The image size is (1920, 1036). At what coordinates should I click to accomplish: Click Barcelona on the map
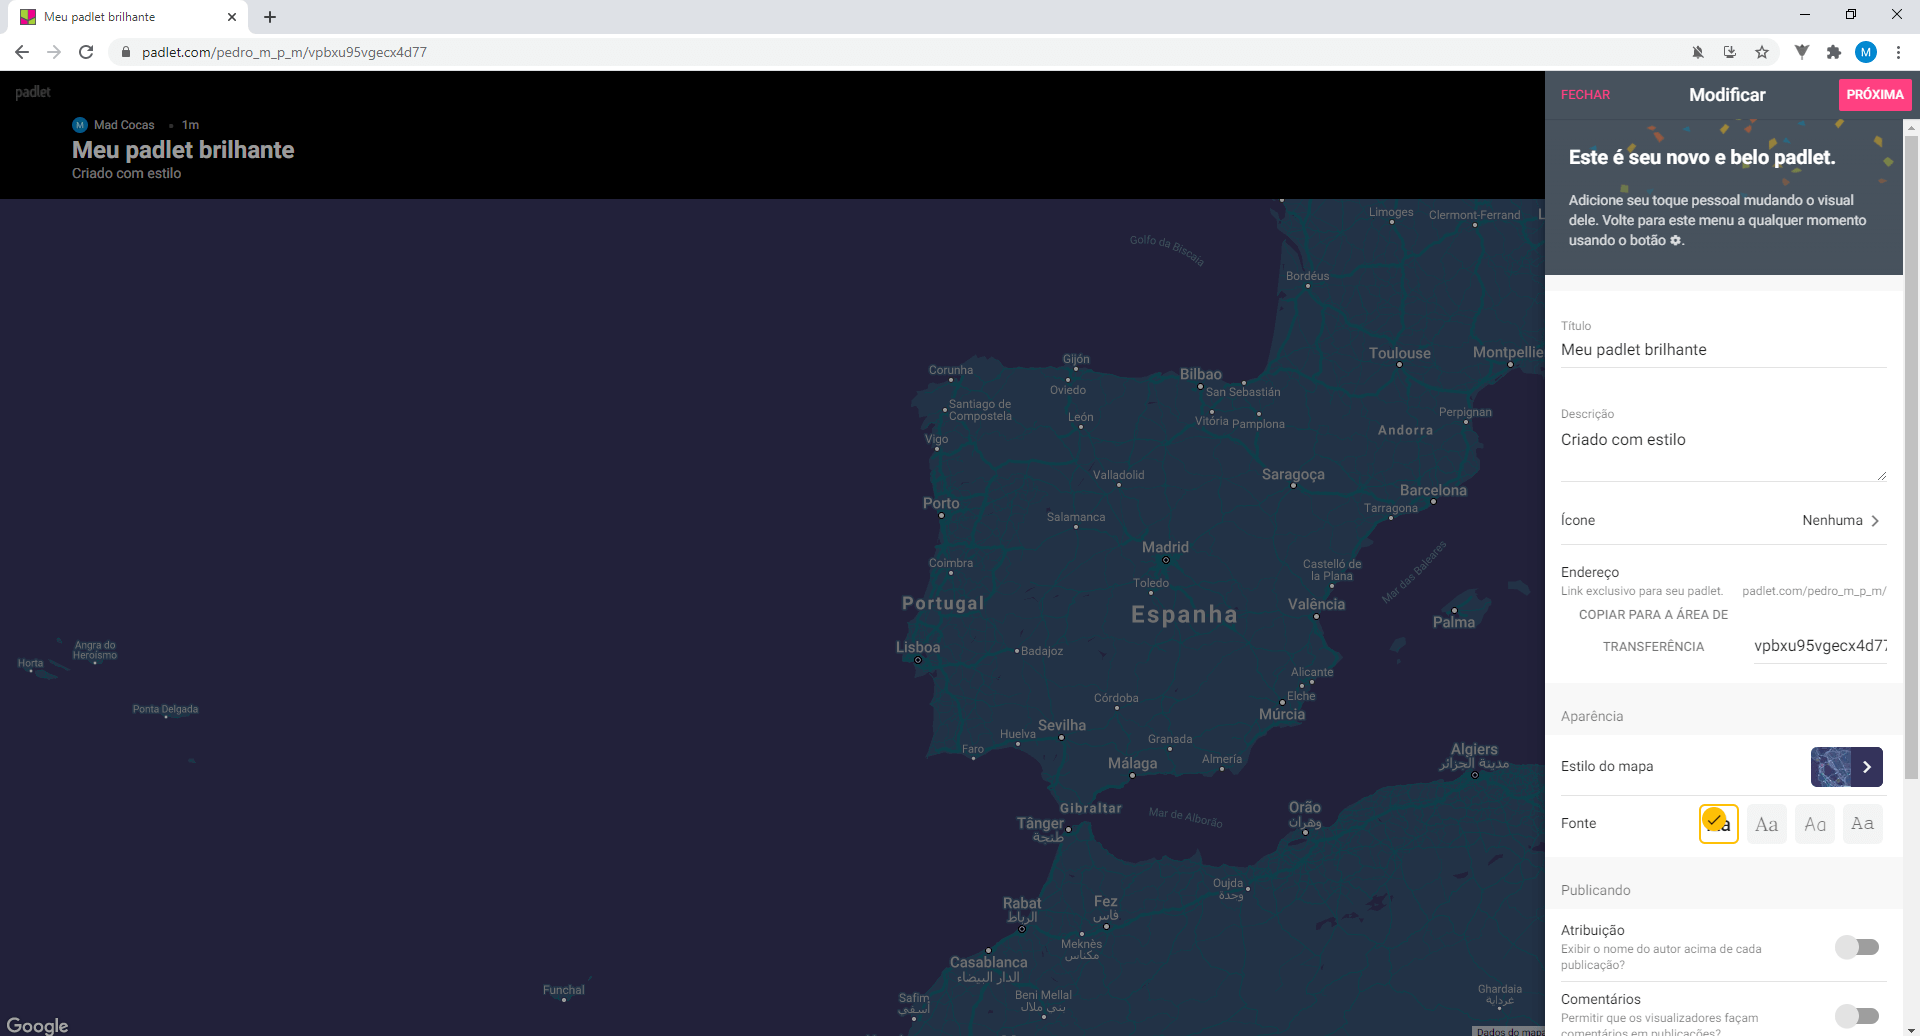click(1433, 491)
